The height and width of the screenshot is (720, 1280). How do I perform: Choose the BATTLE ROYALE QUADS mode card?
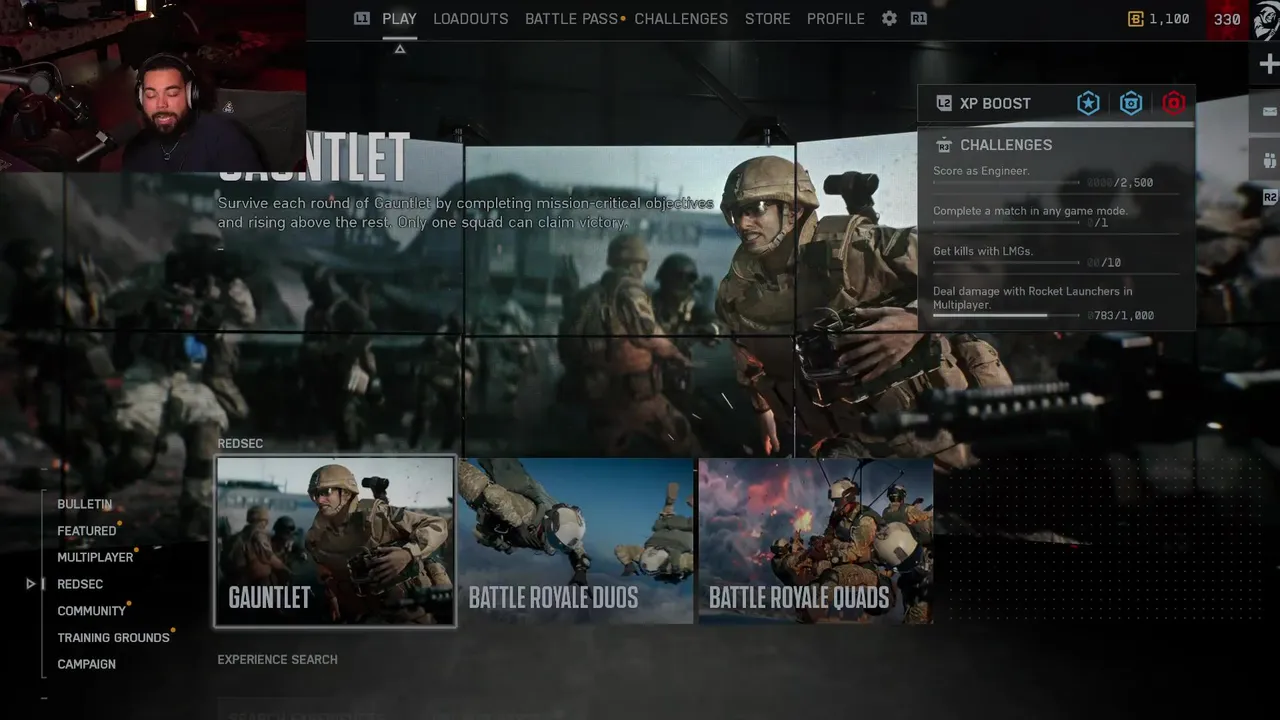click(x=816, y=541)
